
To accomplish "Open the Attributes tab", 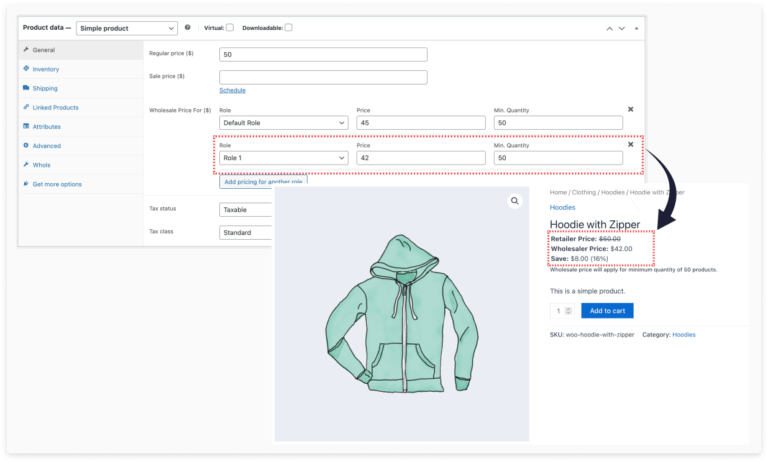I will tap(81, 126).
